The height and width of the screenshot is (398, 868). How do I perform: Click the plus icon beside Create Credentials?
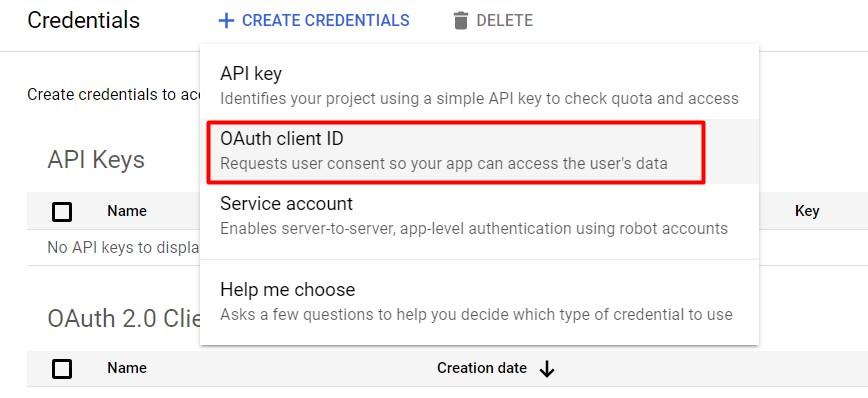pyautogui.click(x=226, y=21)
